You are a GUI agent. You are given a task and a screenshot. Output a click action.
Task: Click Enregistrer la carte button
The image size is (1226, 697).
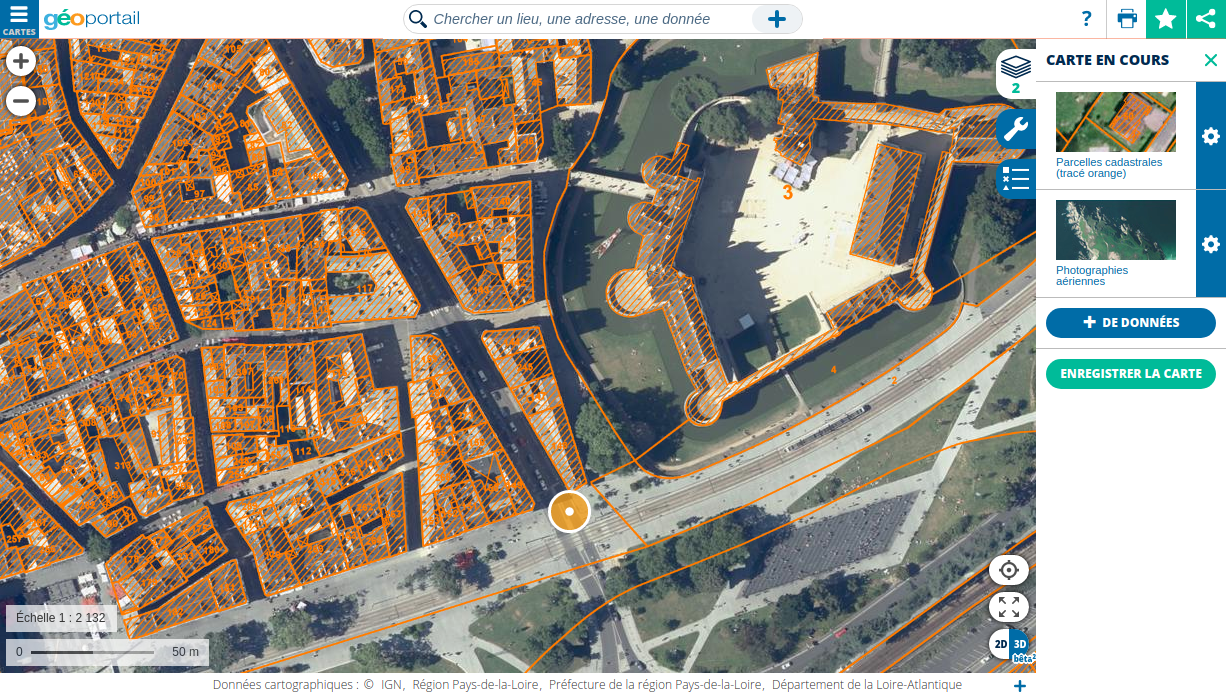pos(1130,374)
